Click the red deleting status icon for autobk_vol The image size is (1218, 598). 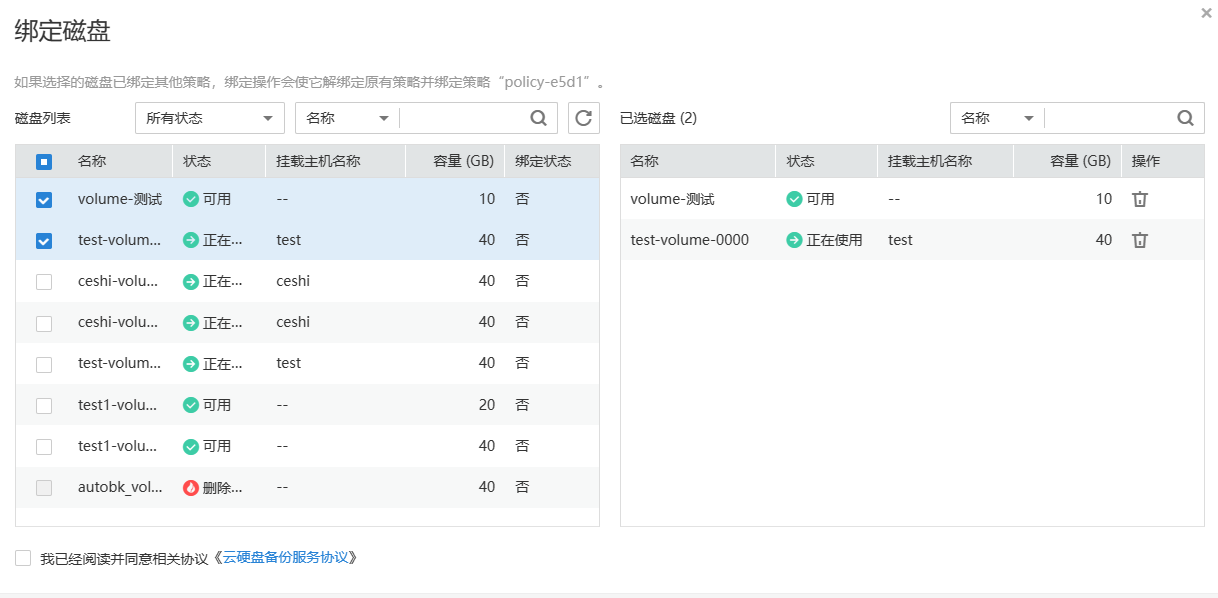[x=191, y=487]
